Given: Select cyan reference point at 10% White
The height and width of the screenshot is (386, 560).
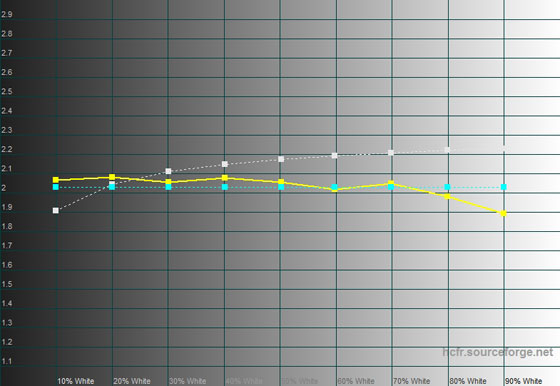Looking at the screenshot, I should coord(56,187).
